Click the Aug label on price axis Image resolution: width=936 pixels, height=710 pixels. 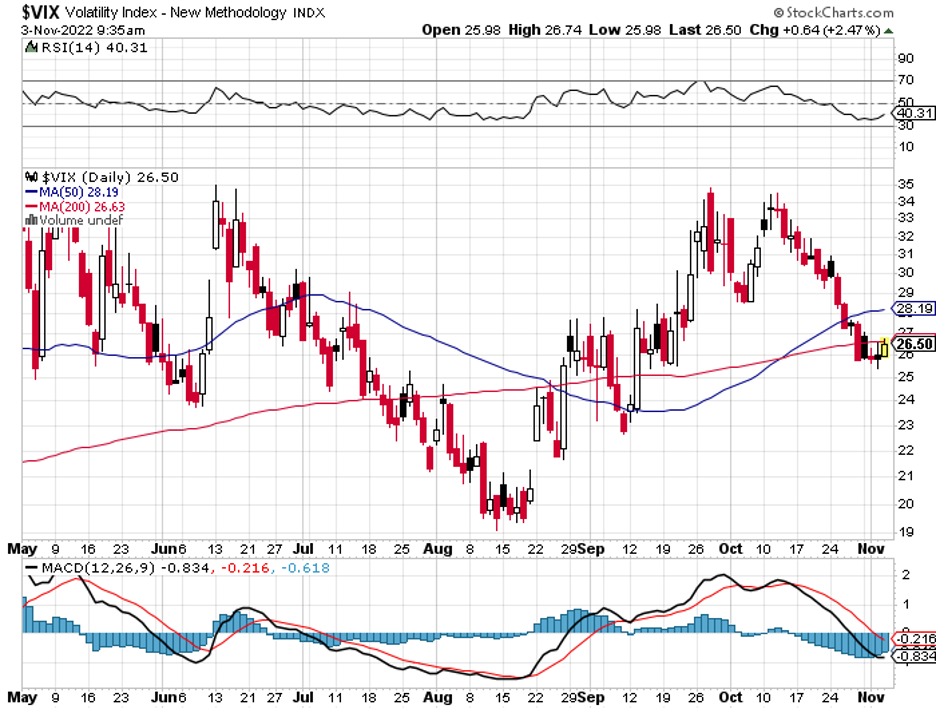pyautogui.click(x=438, y=549)
